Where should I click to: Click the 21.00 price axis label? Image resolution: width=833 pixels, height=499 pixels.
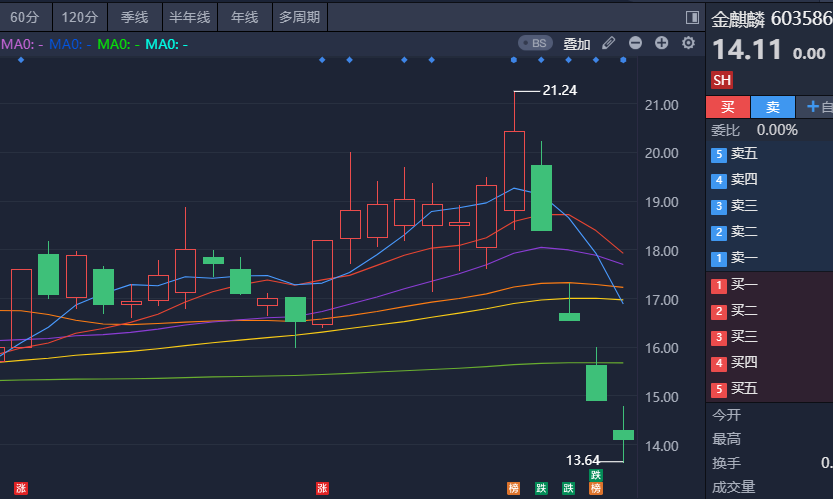coord(661,105)
